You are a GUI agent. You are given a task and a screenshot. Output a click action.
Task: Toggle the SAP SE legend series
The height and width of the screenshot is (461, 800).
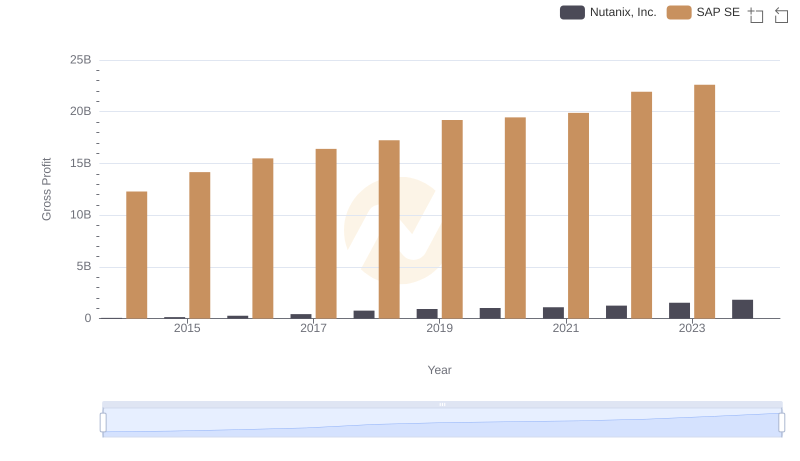point(703,12)
